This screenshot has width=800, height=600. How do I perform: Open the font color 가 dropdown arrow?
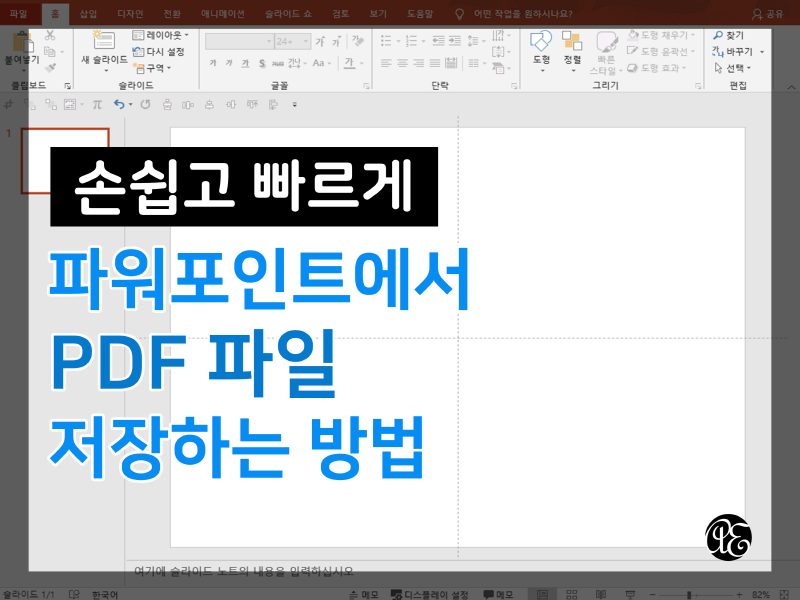click(x=362, y=63)
